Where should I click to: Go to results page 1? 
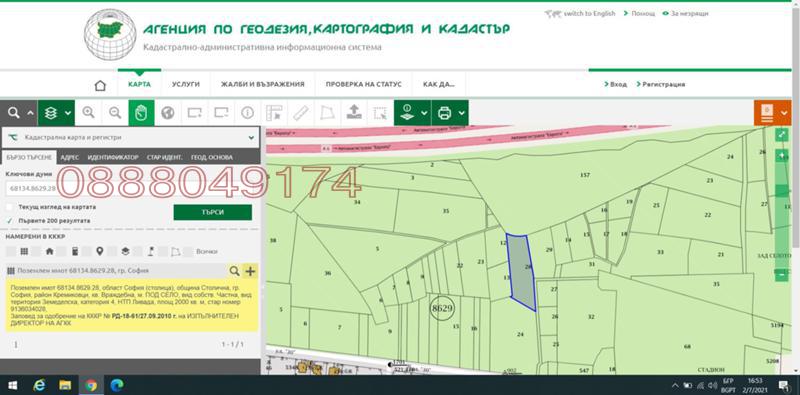(x=15, y=344)
